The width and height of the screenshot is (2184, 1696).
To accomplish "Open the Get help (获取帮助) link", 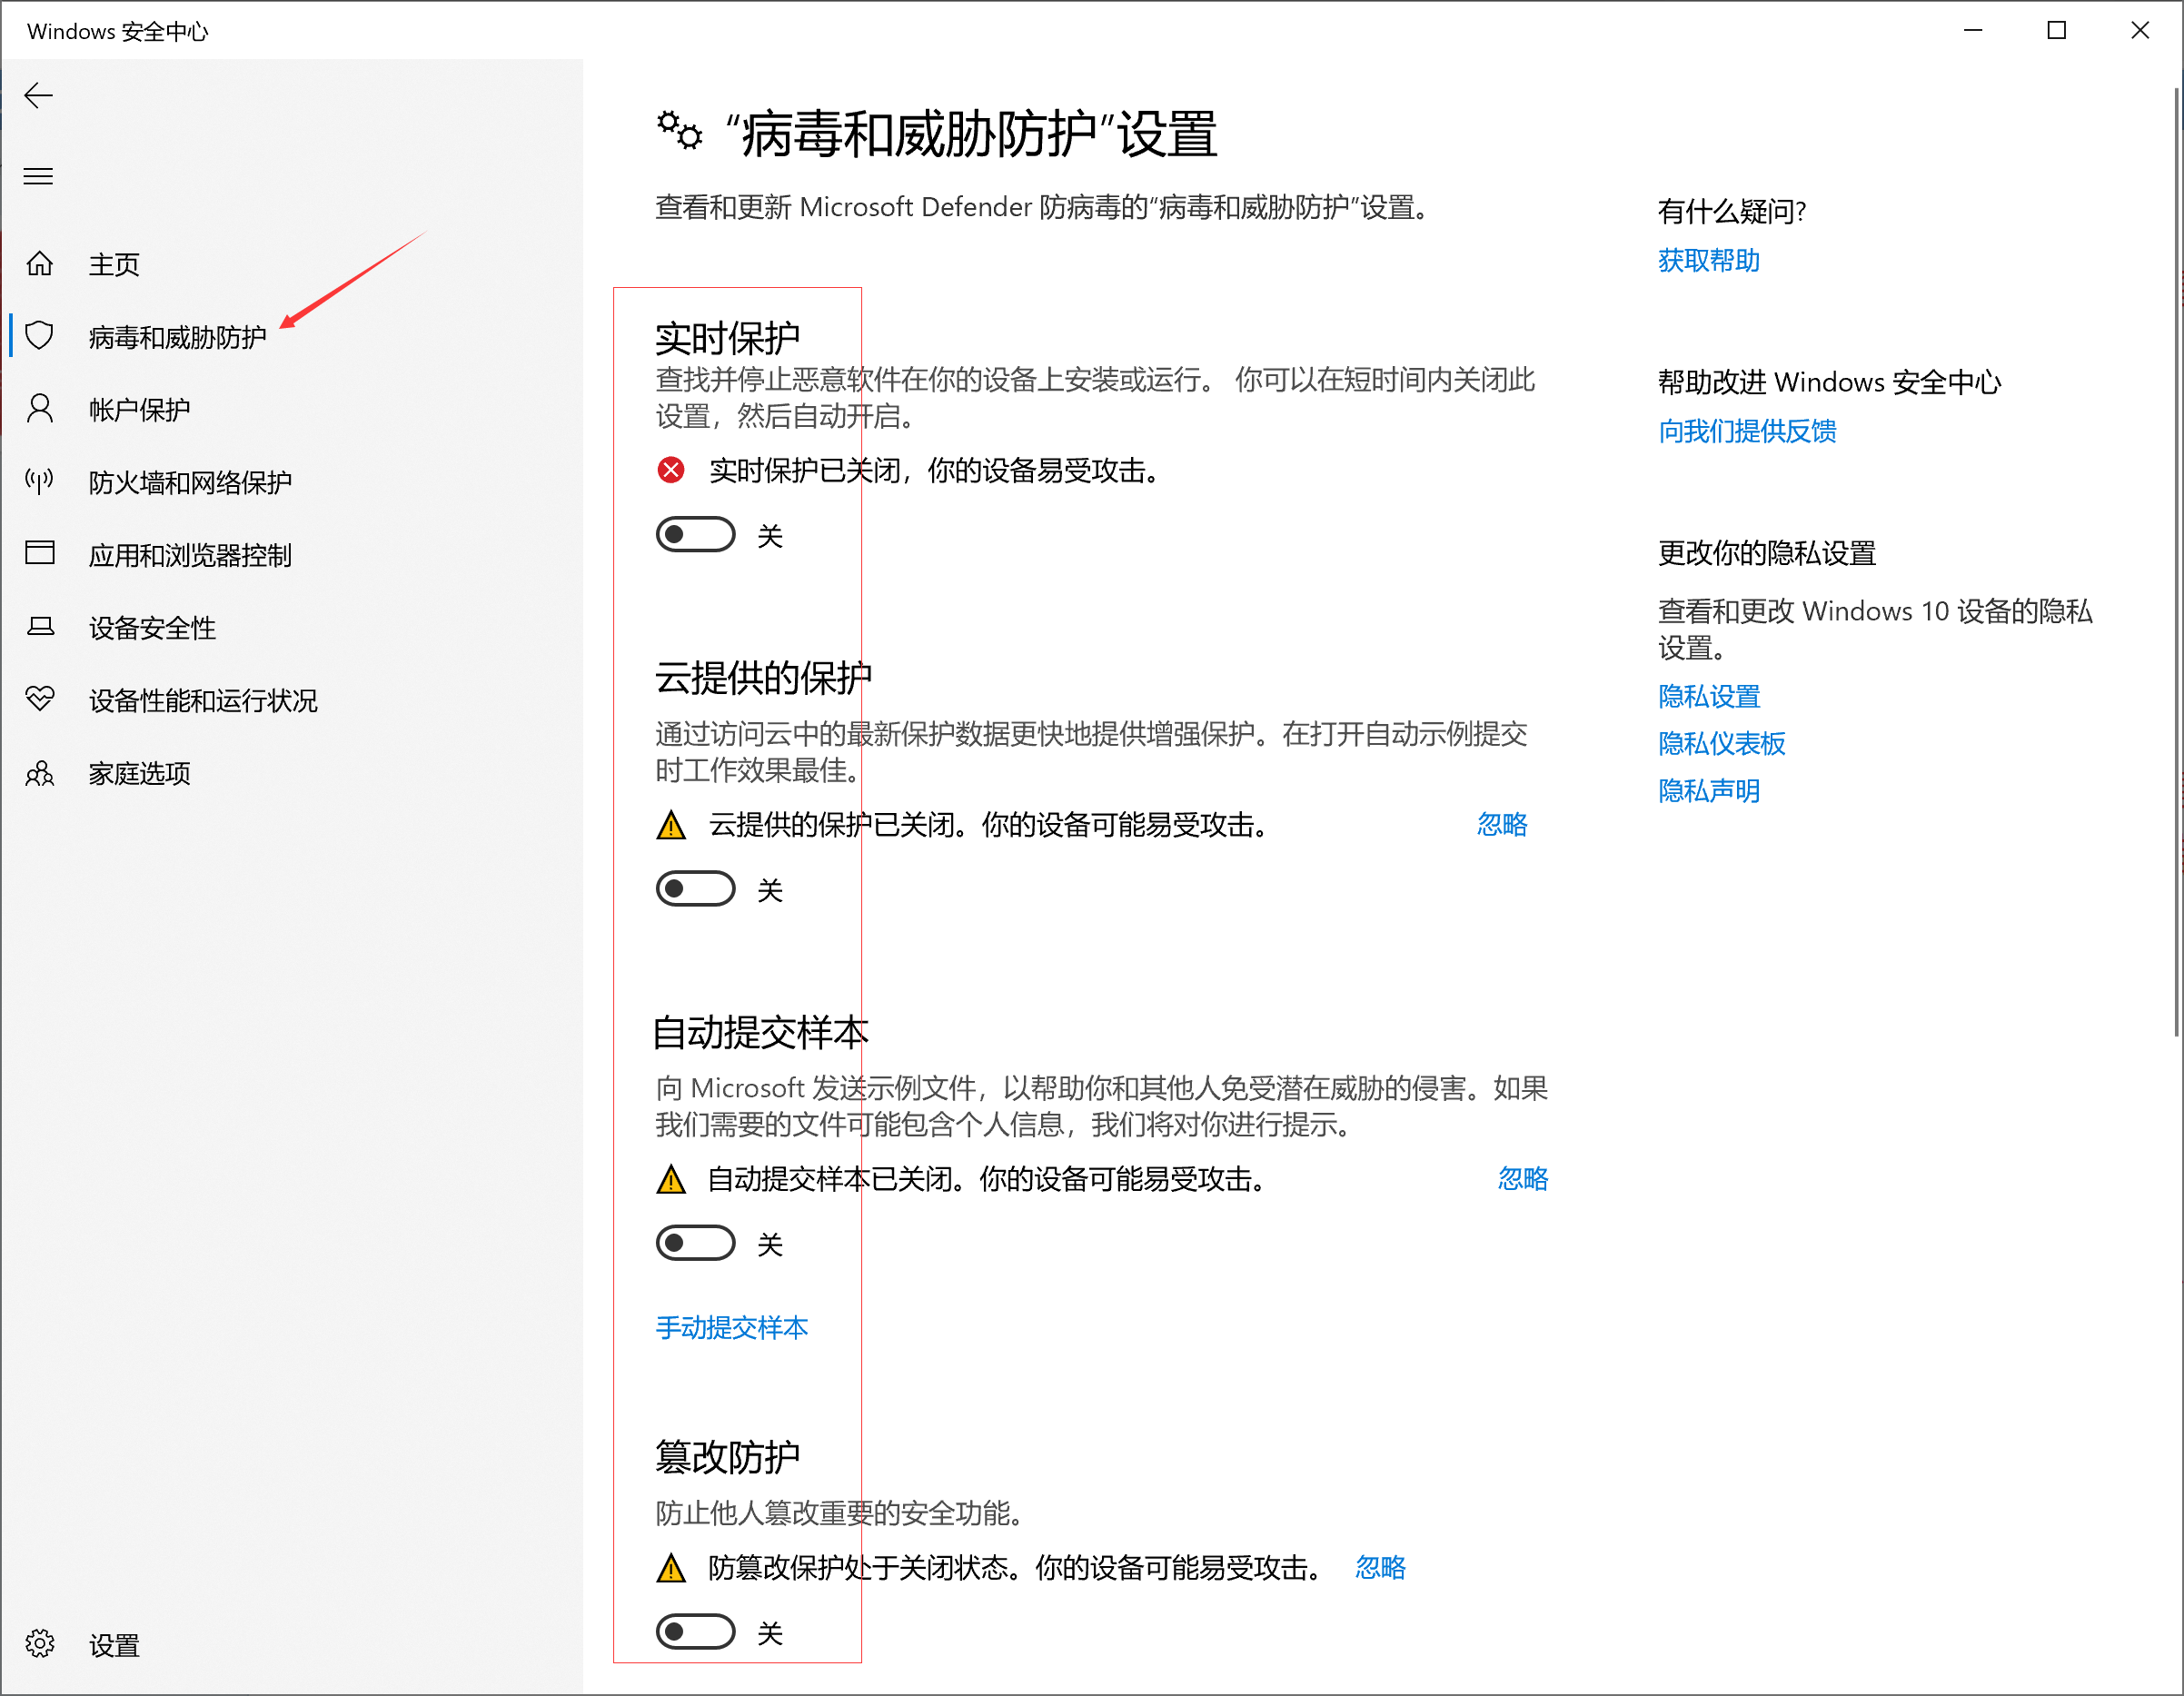I will coord(1708,261).
